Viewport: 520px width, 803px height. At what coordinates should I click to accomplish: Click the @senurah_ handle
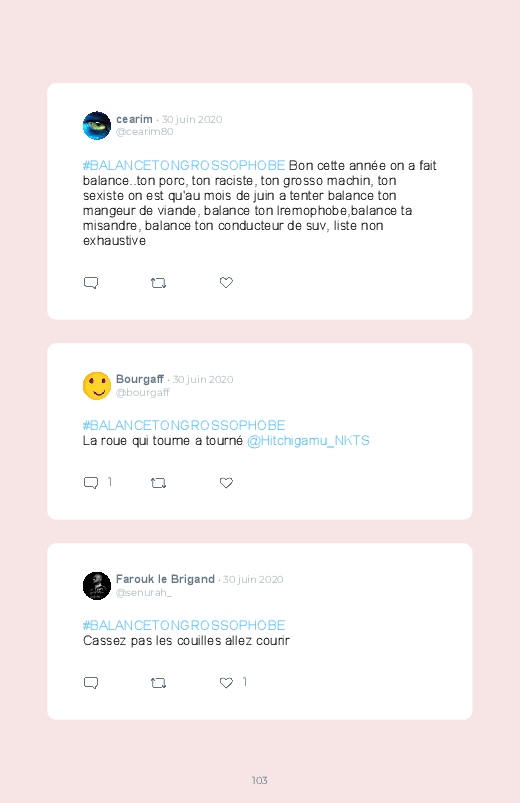pyautogui.click(x=144, y=593)
